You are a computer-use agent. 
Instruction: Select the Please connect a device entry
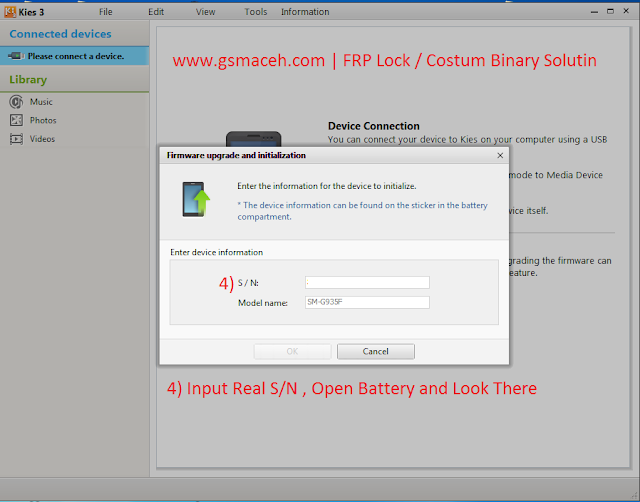(74, 56)
